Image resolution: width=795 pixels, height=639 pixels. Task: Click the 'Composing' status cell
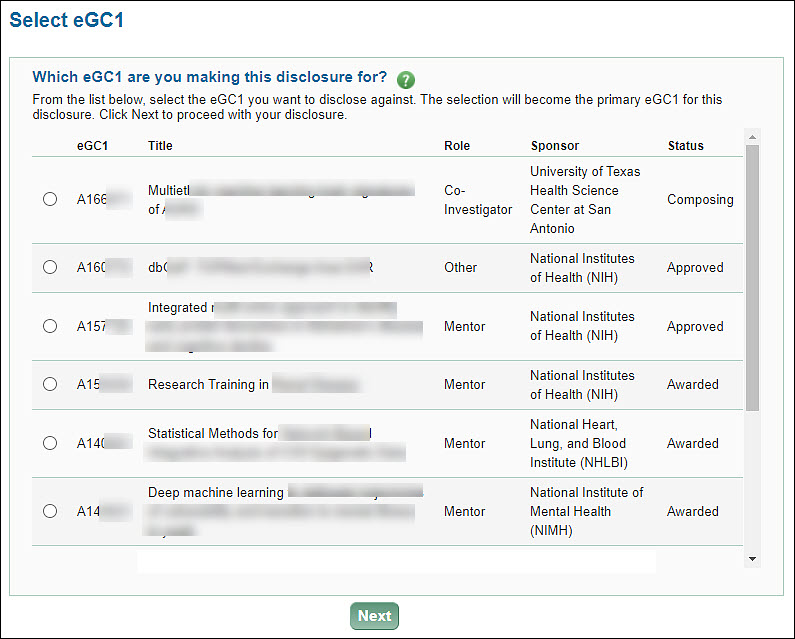point(700,199)
